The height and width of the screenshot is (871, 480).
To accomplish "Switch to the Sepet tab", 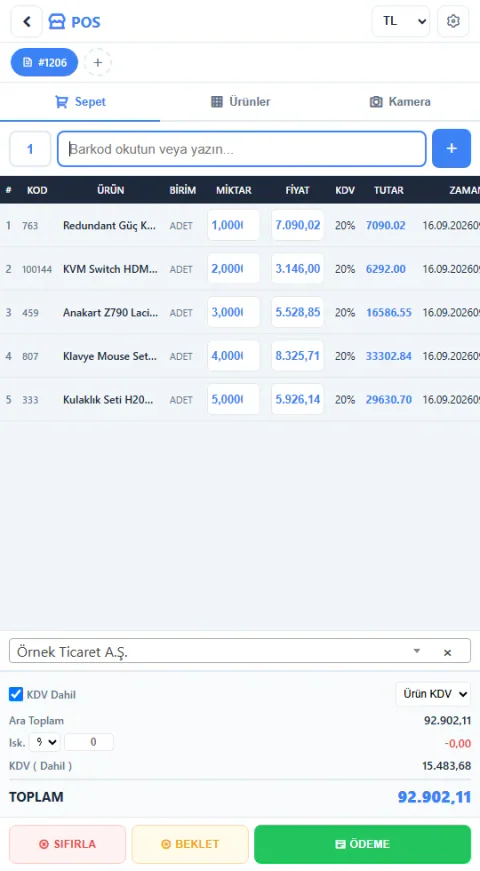I will click(x=80, y=102).
